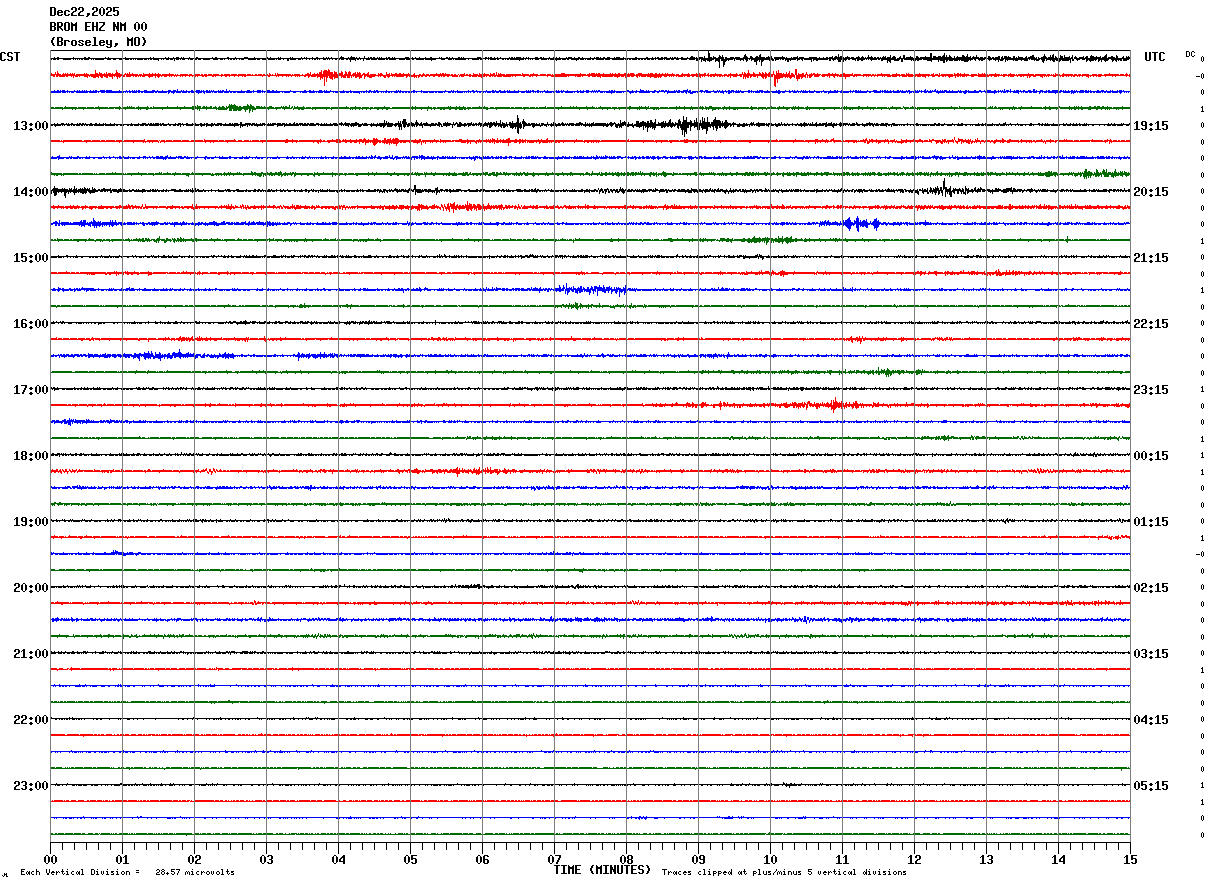
Task: Click the 02:15 UTC time label
Action: coord(1151,588)
